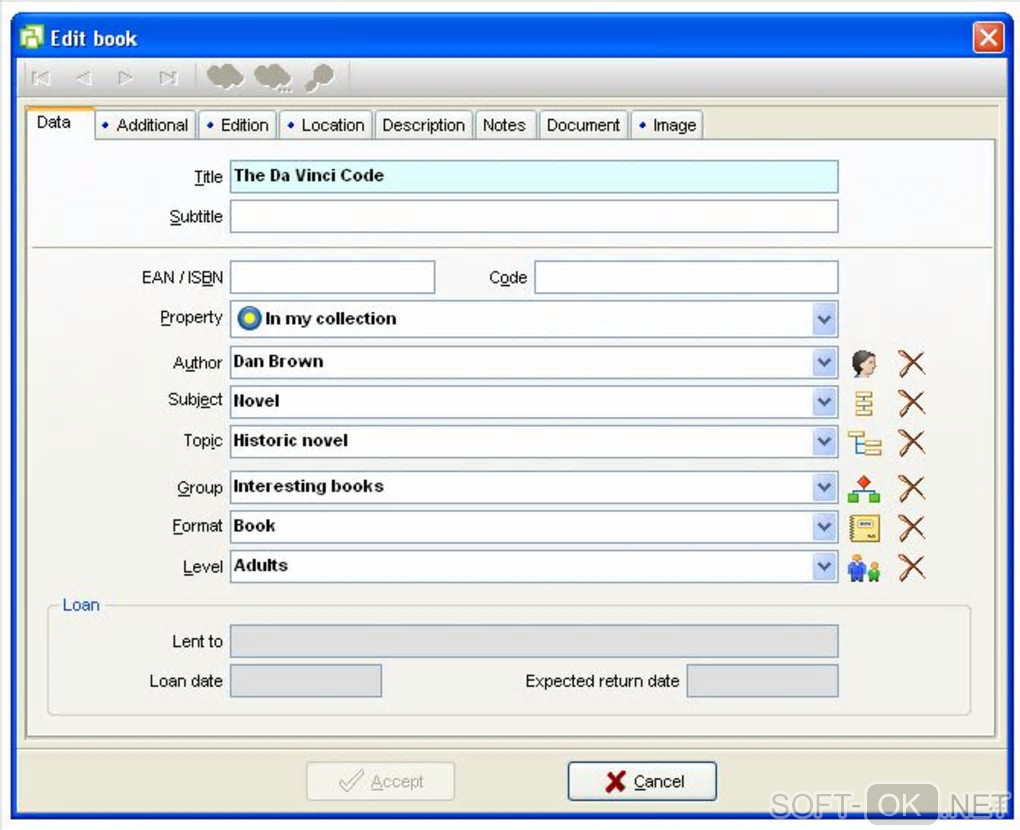The image size is (1020, 830).
Task: Expand the Subject dropdown arrow
Action: [x=824, y=403]
